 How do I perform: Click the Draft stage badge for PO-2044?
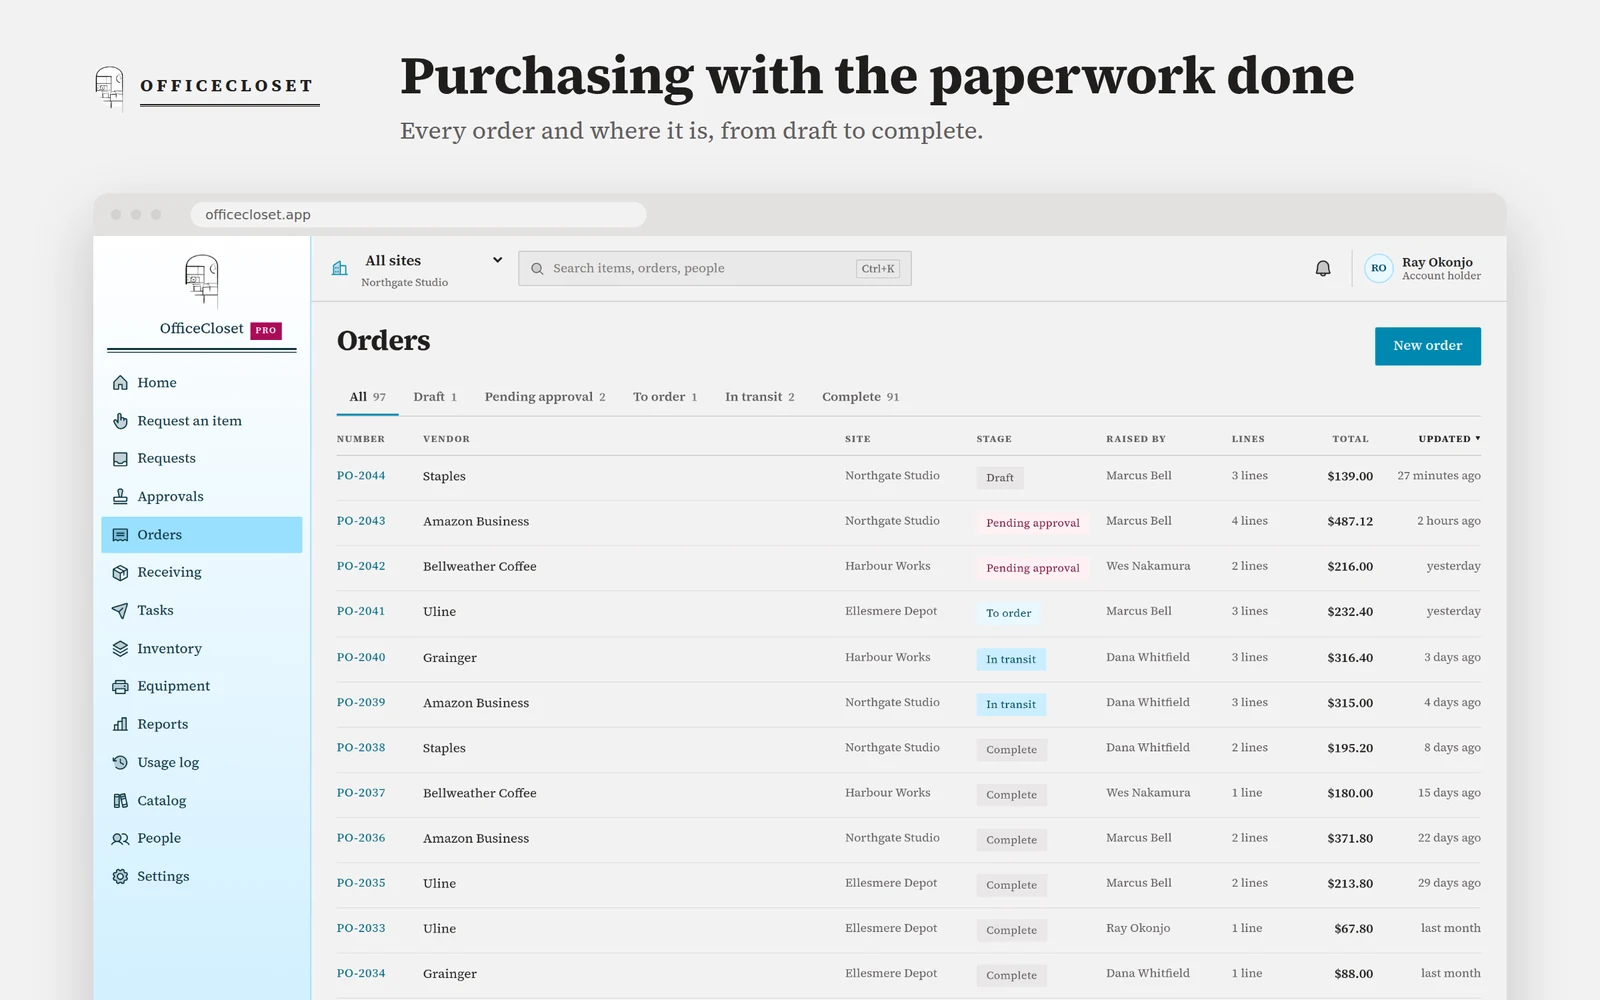tap(1000, 478)
